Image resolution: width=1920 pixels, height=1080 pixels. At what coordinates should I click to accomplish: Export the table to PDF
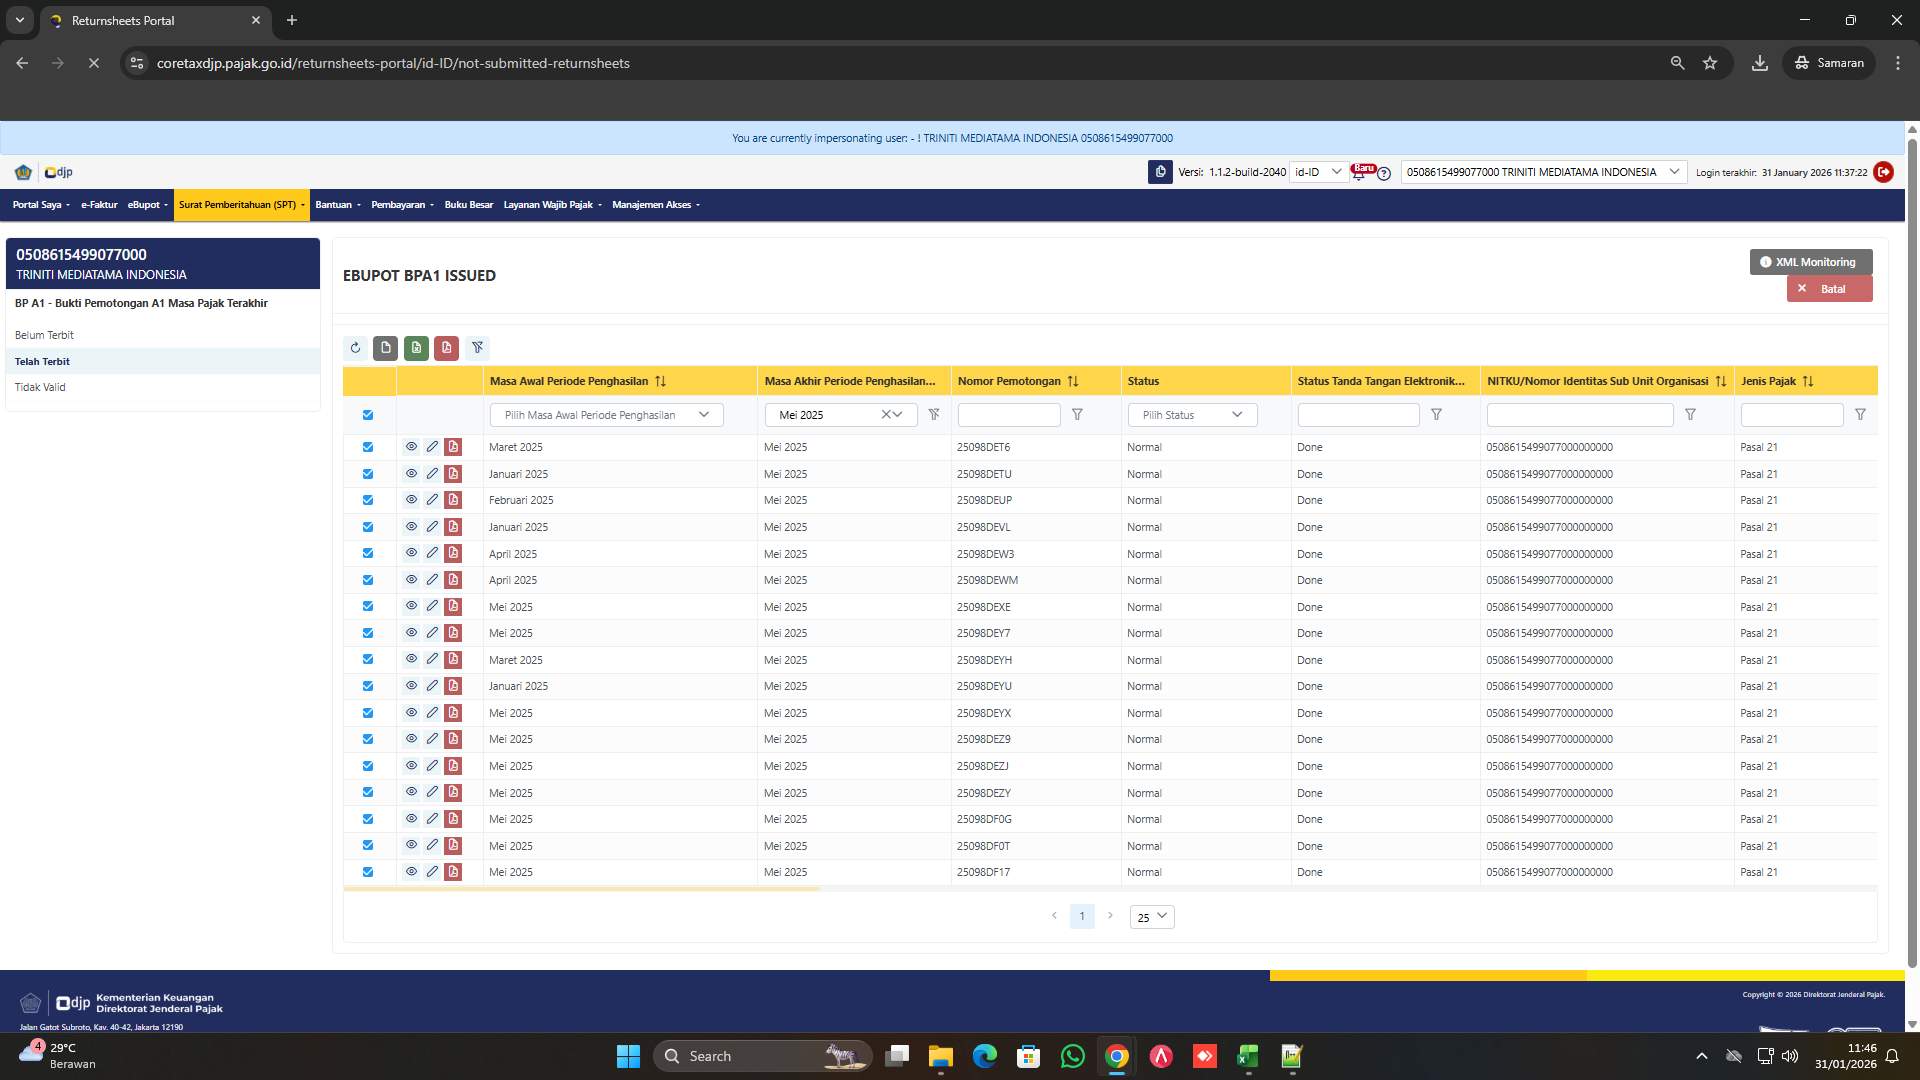pyautogui.click(x=447, y=348)
